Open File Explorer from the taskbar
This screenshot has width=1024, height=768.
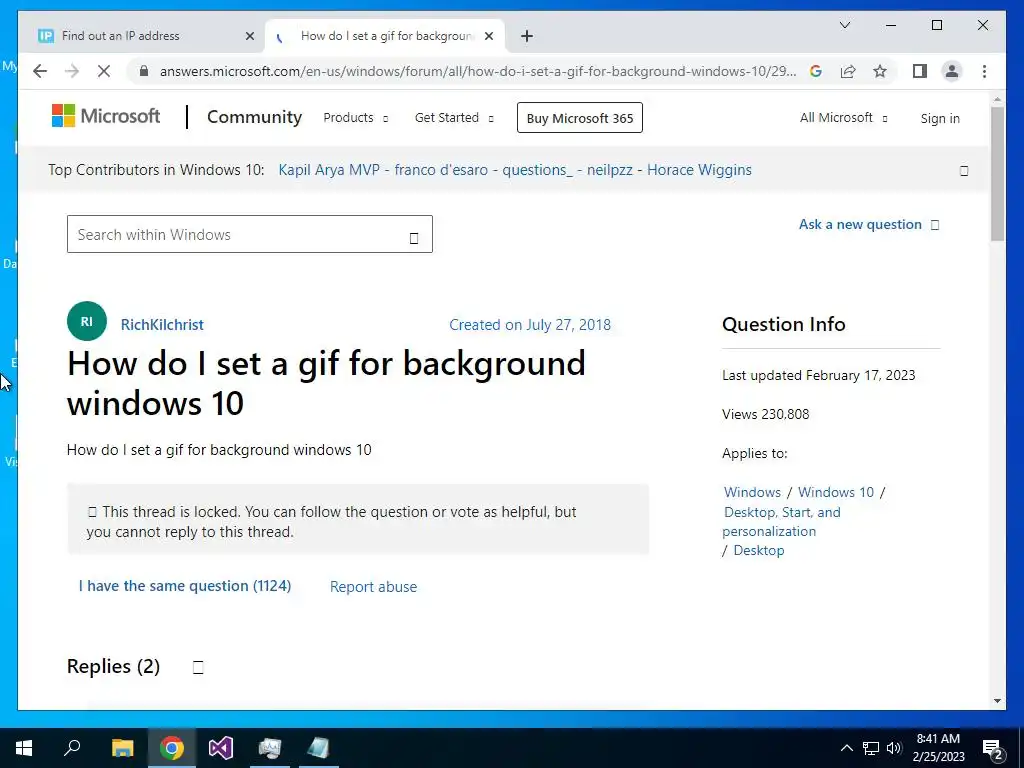(x=122, y=748)
